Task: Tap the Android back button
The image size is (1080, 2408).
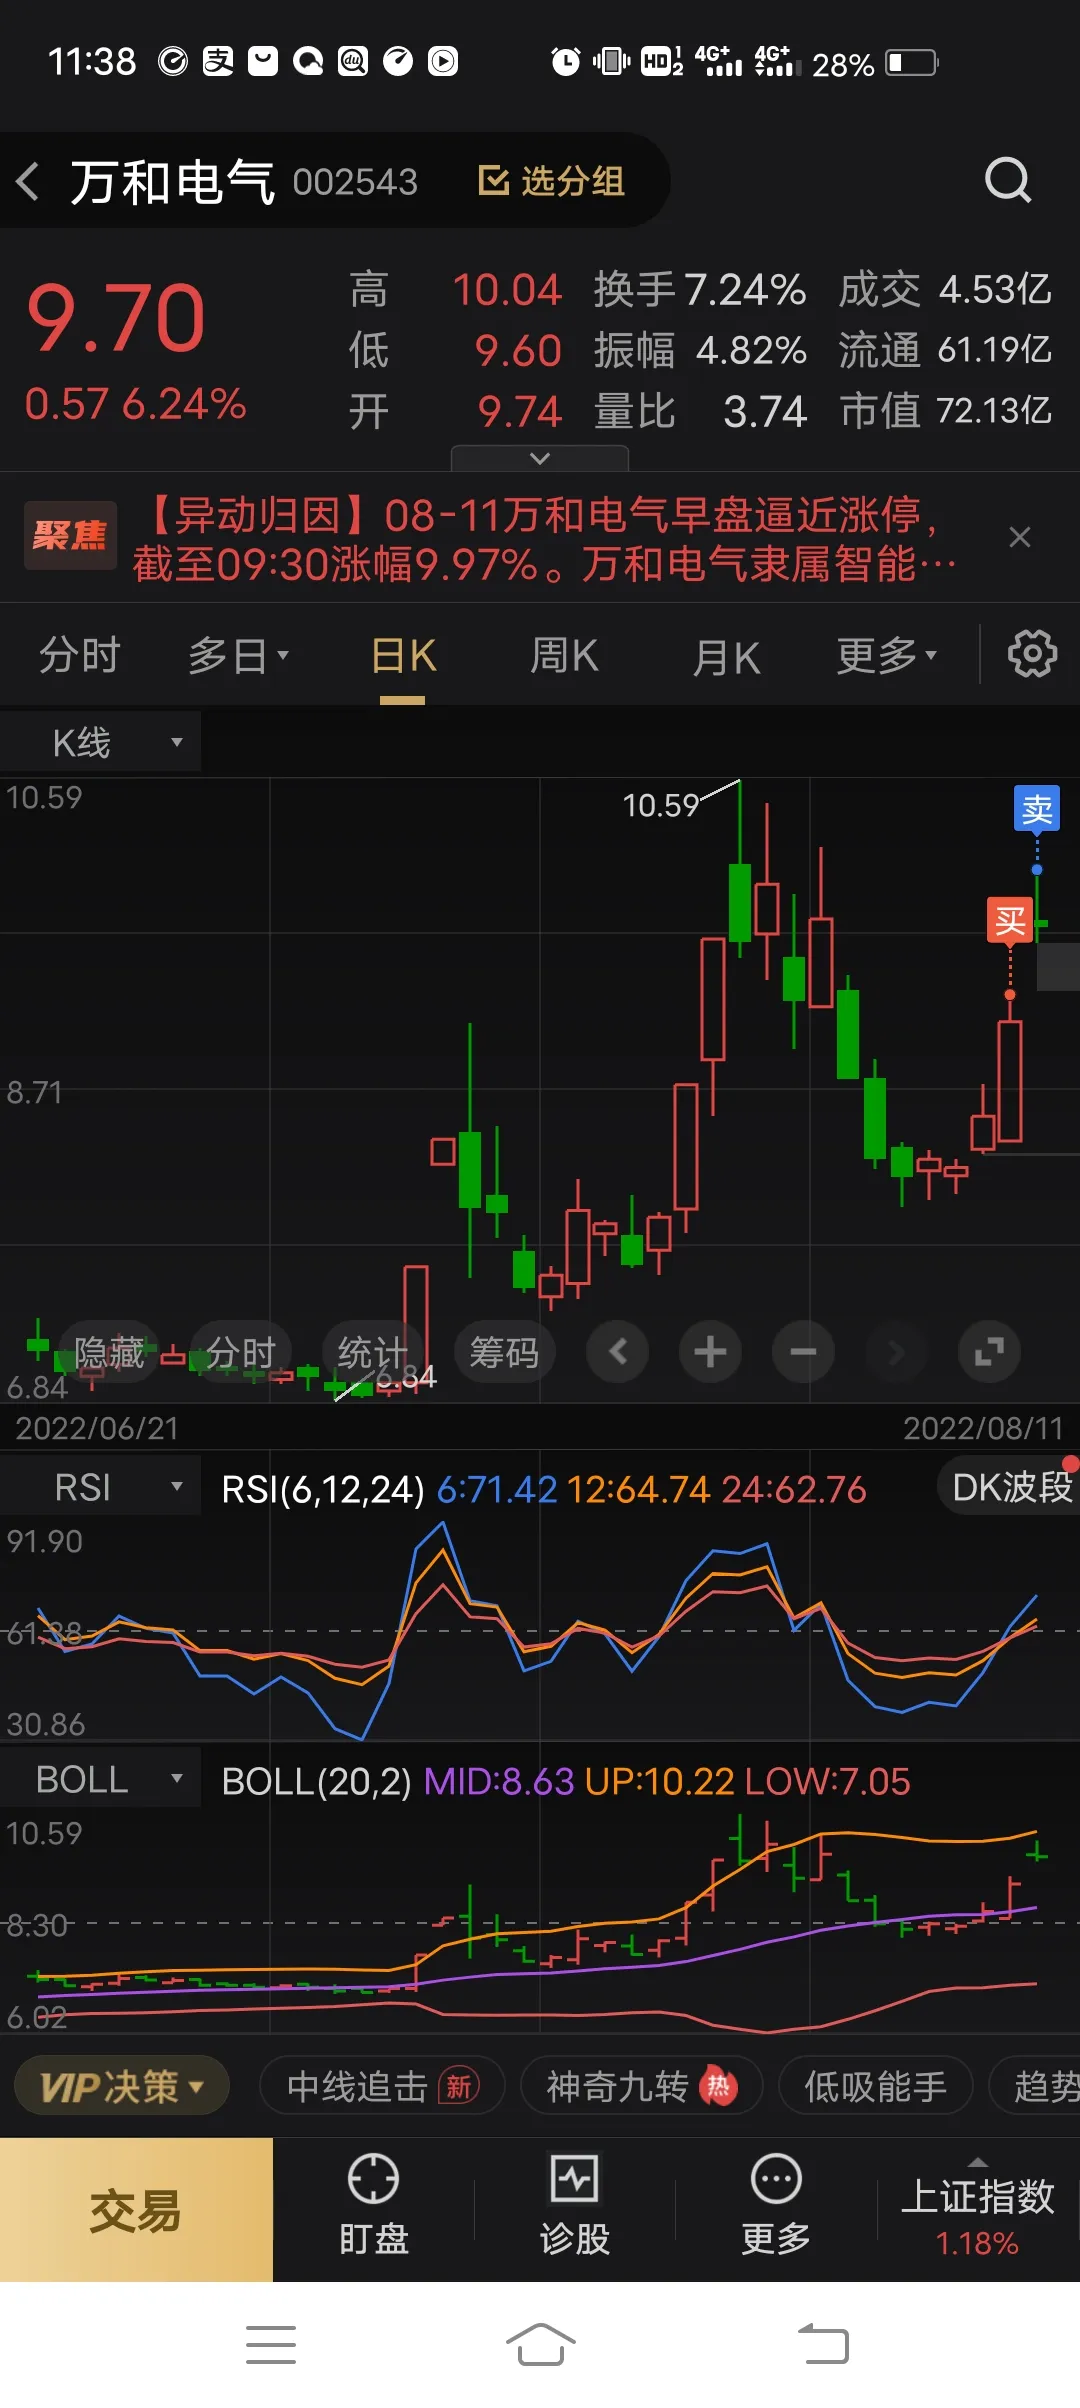Action: [823, 2345]
